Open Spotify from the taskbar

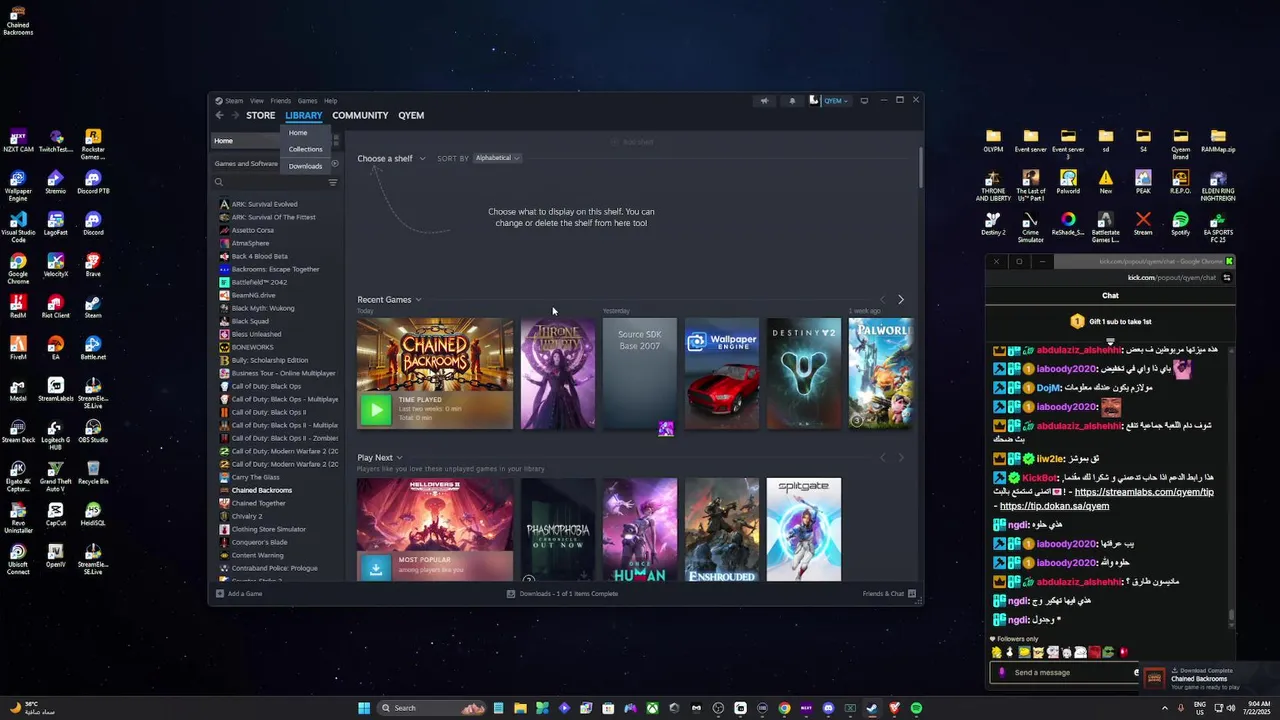(x=916, y=708)
